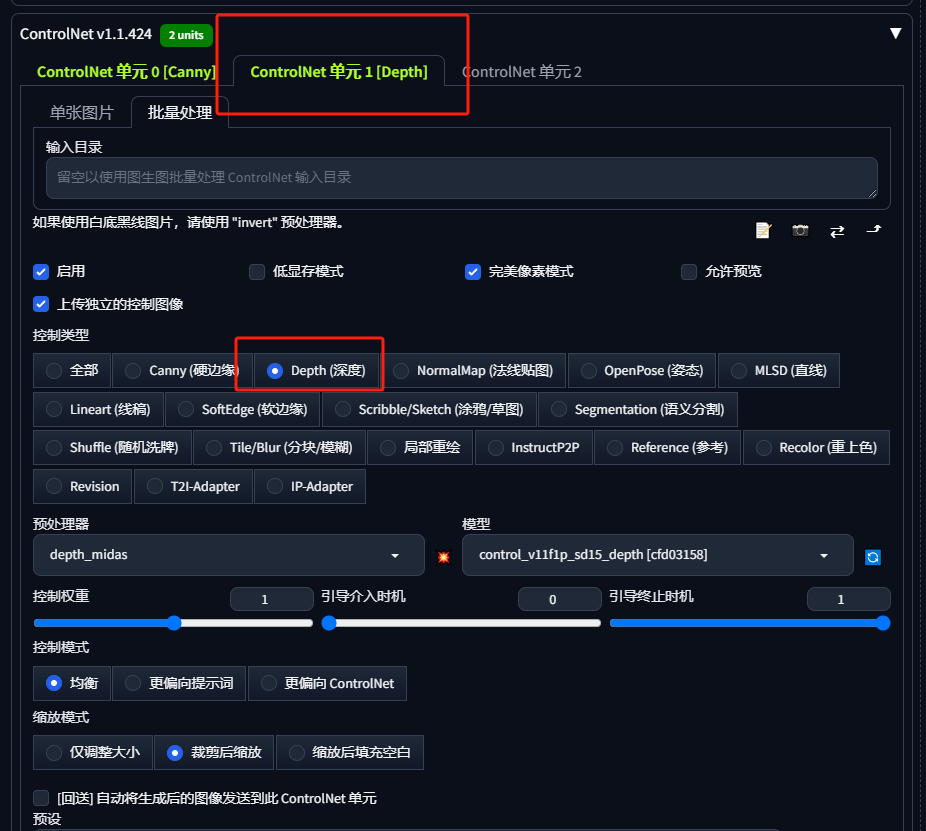Open the depth_midas preprocessor dropdown

coord(229,555)
